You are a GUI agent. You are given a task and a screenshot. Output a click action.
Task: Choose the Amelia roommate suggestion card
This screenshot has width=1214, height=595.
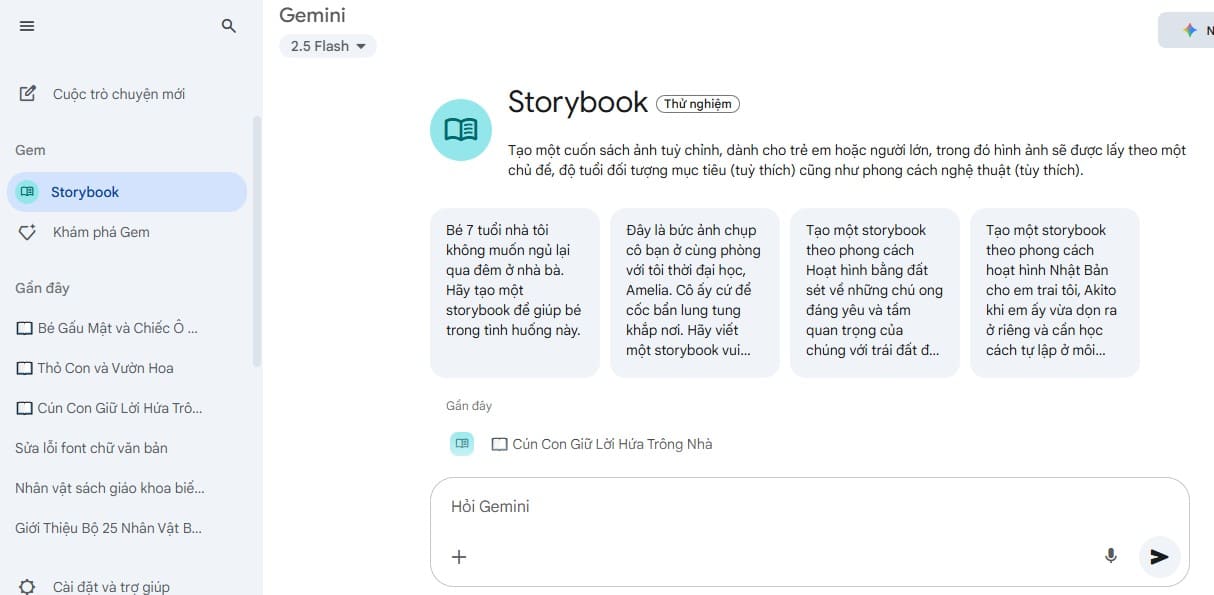click(694, 292)
